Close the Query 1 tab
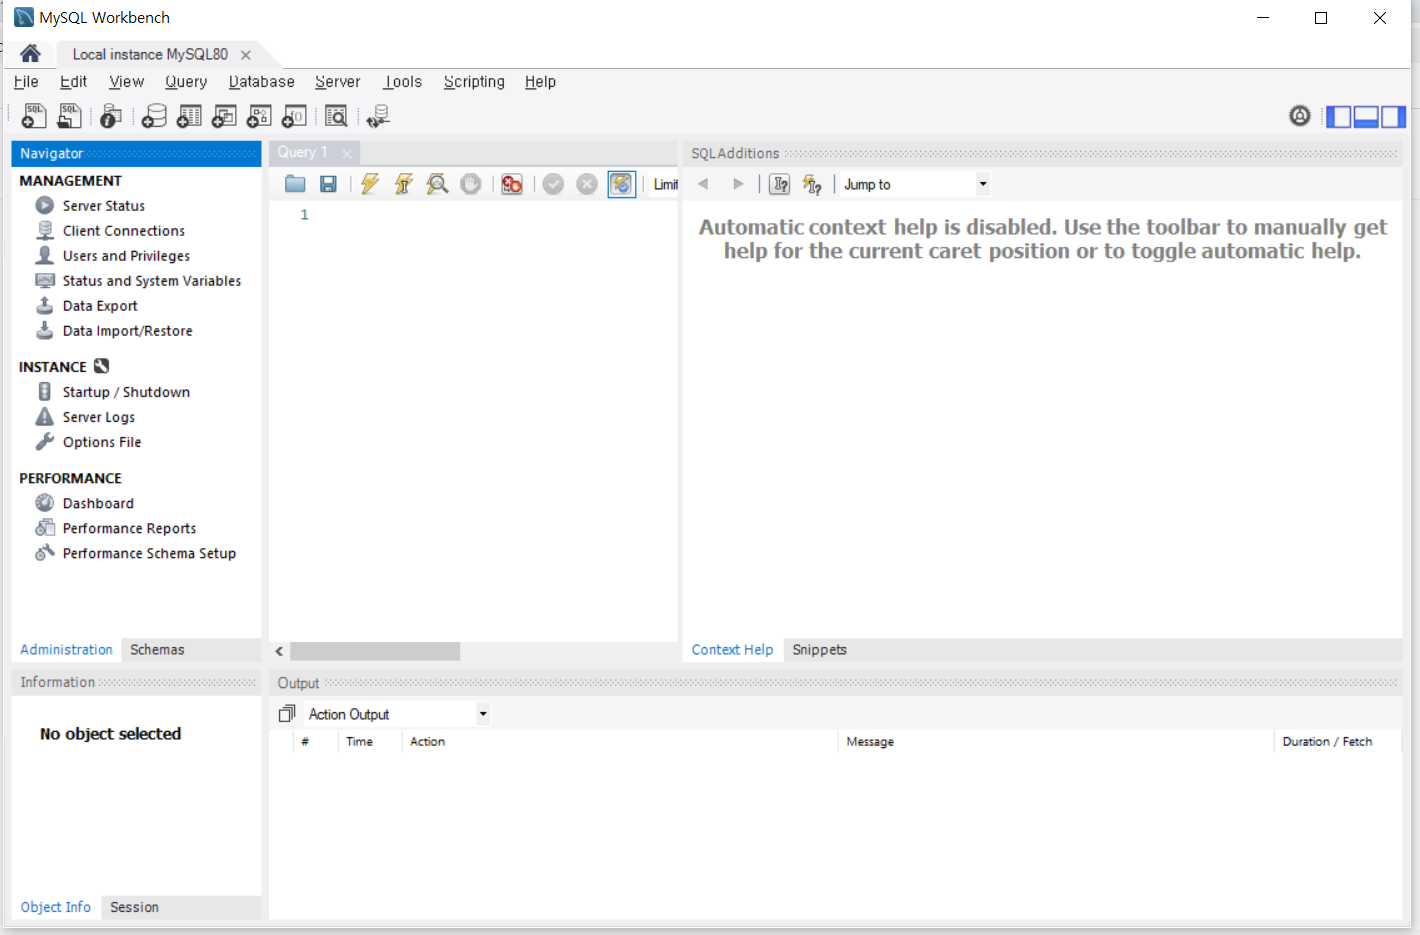Image resolution: width=1420 pixels, height=935 pixels. tap(347, 153)
